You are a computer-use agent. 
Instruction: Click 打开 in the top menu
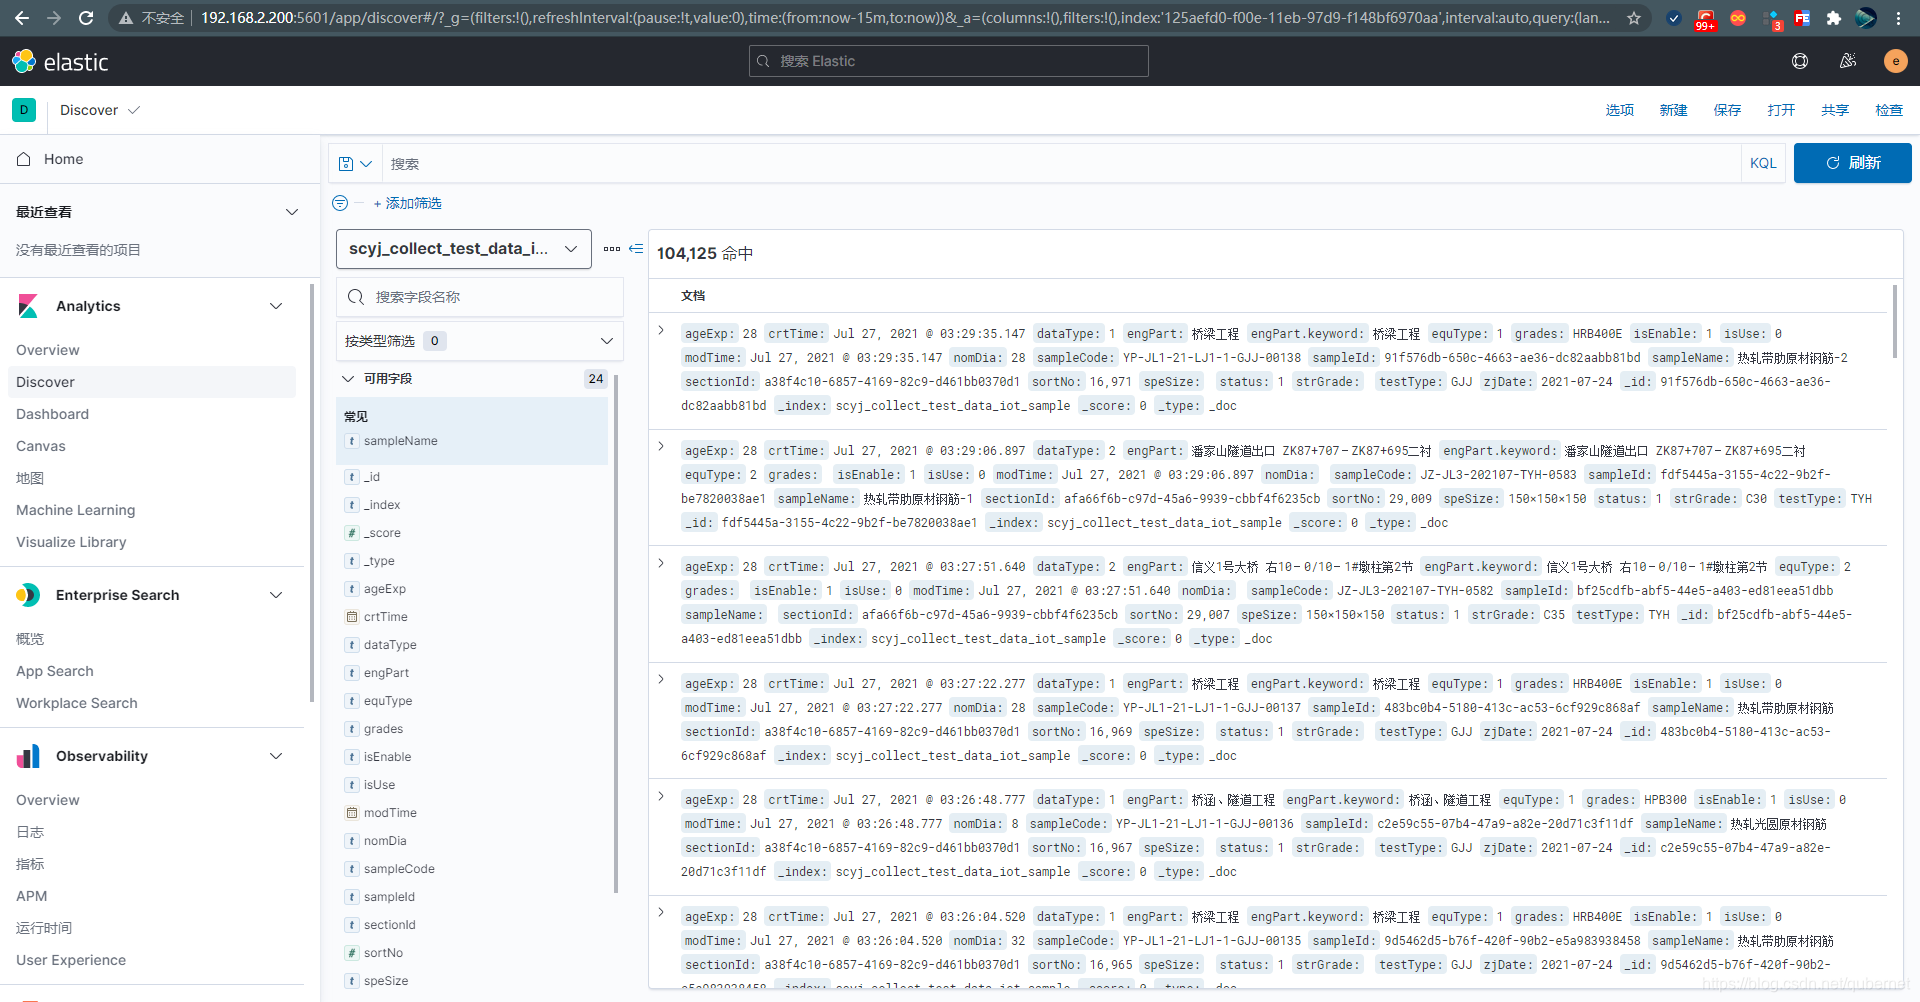pyautogui.click(x=1782, y=110)
